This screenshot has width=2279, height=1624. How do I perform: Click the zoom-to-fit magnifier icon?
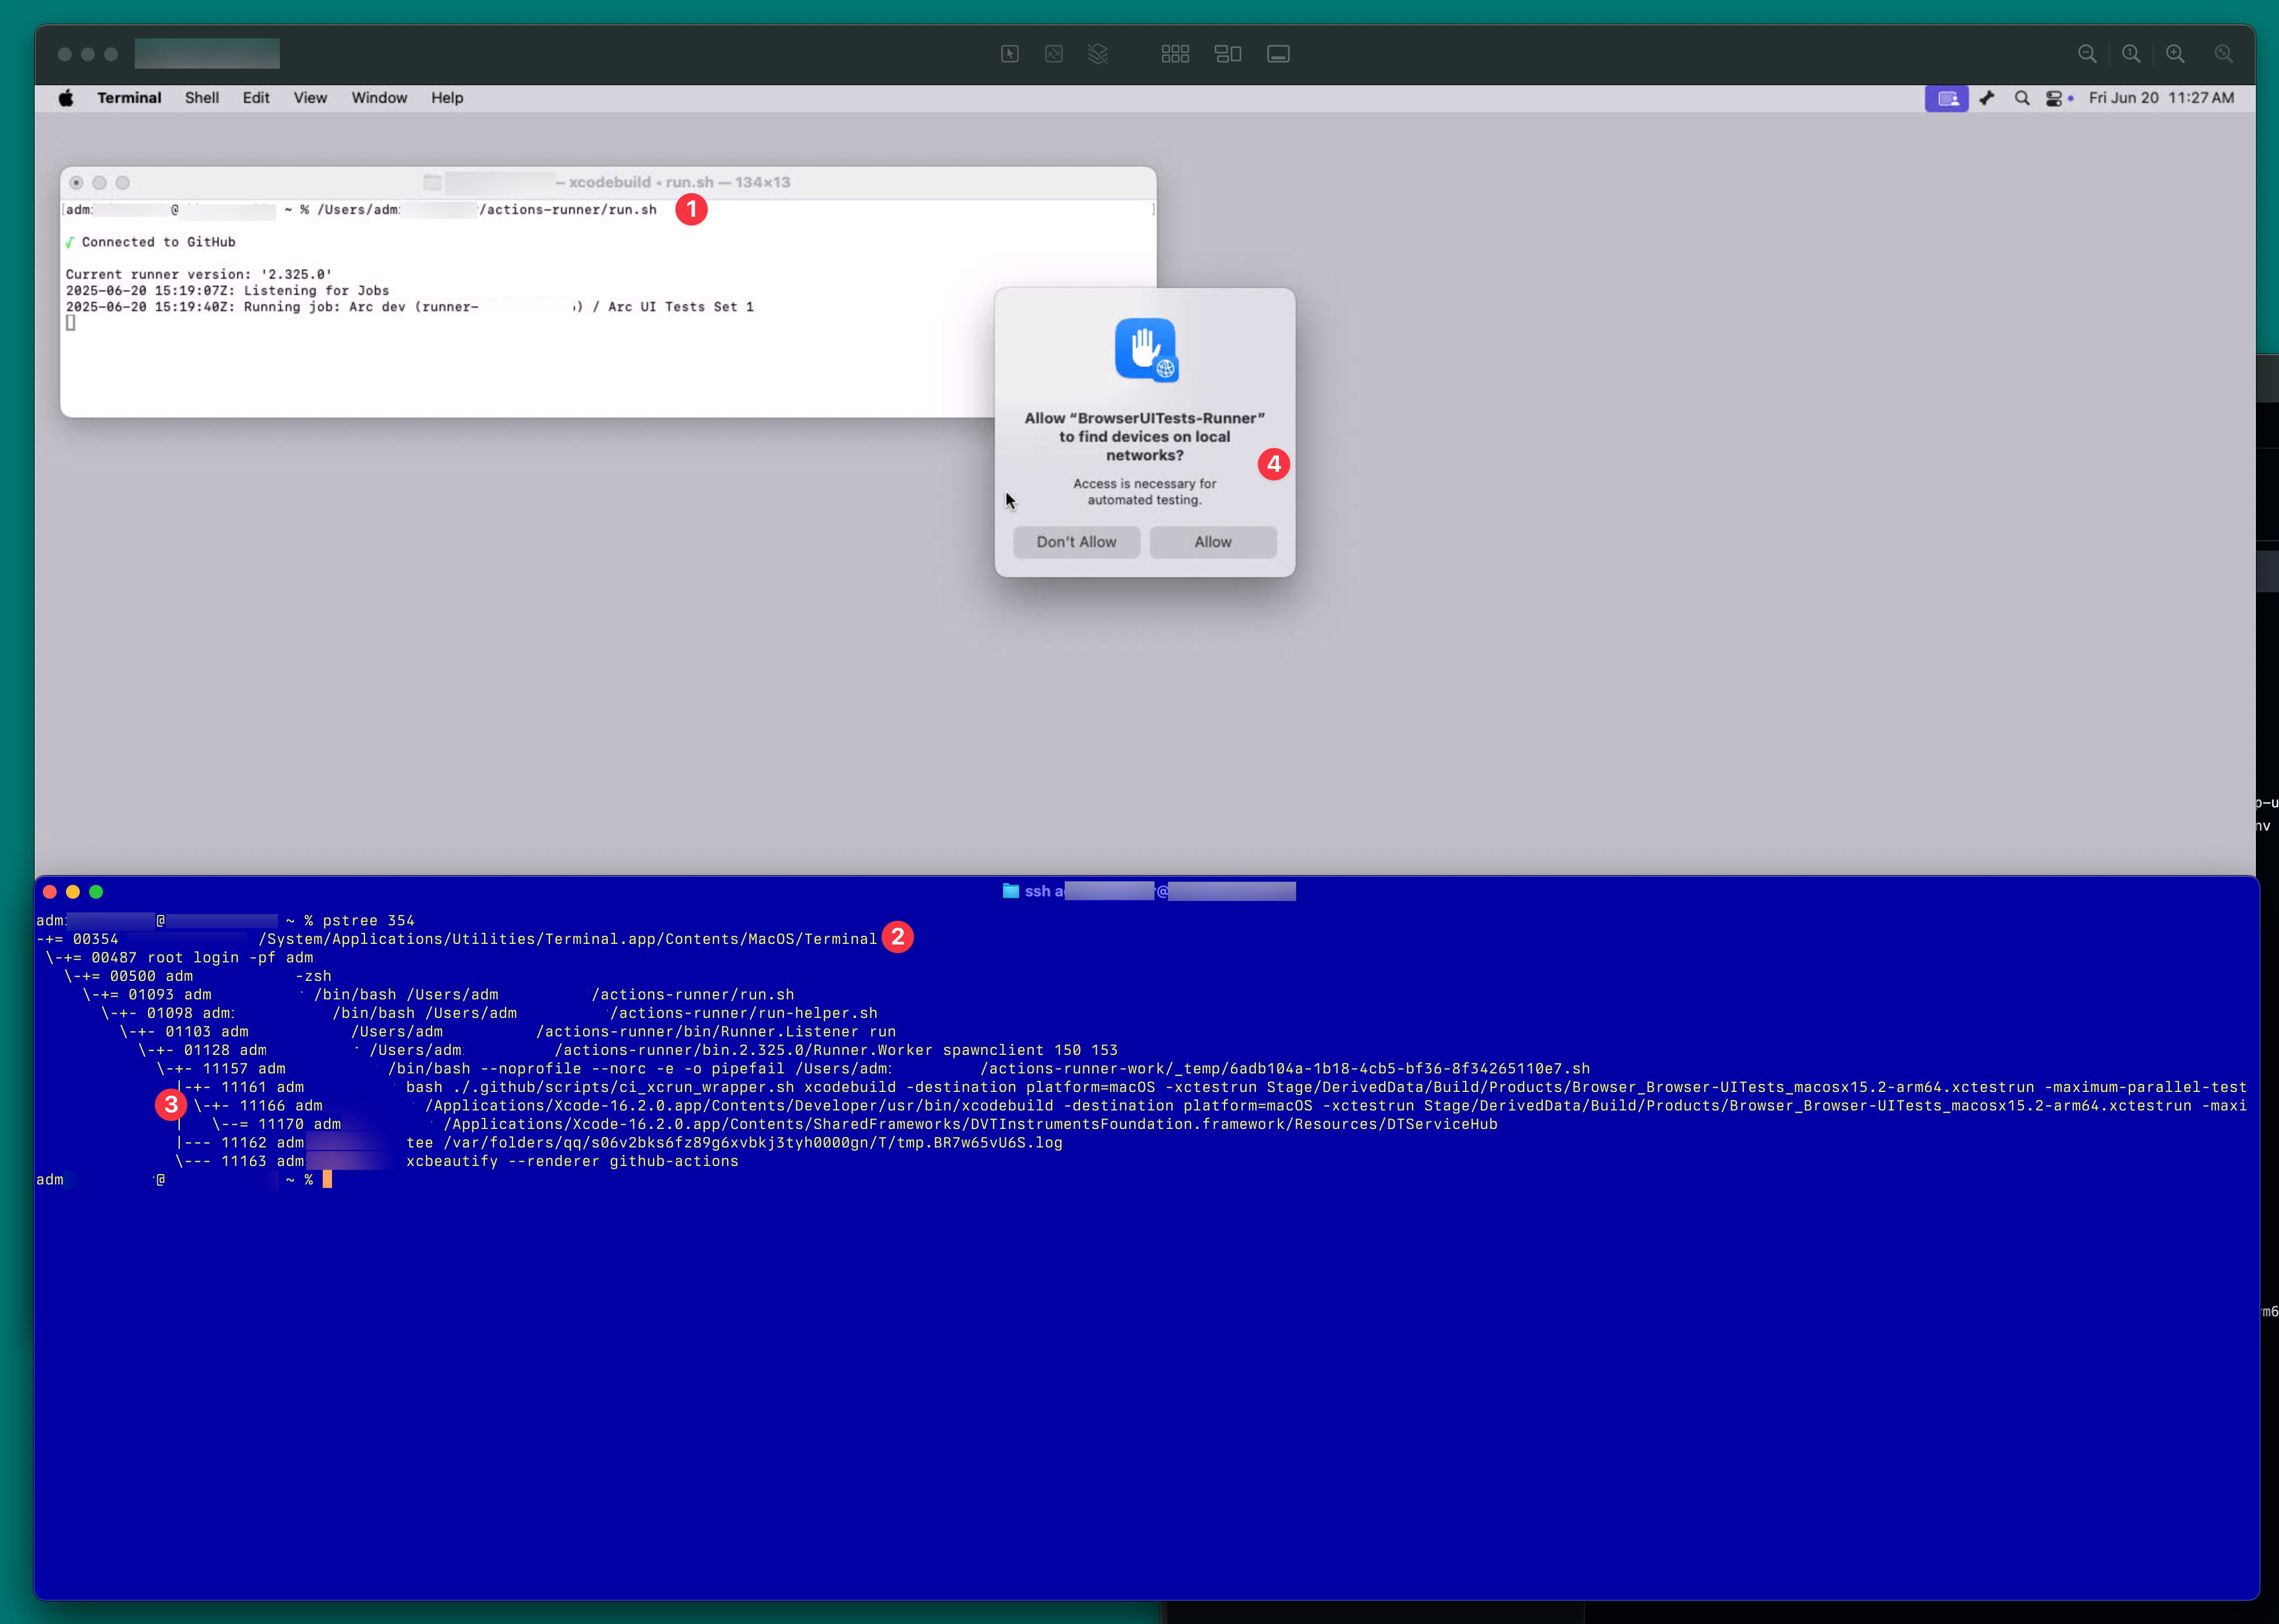coord(2223,54)
